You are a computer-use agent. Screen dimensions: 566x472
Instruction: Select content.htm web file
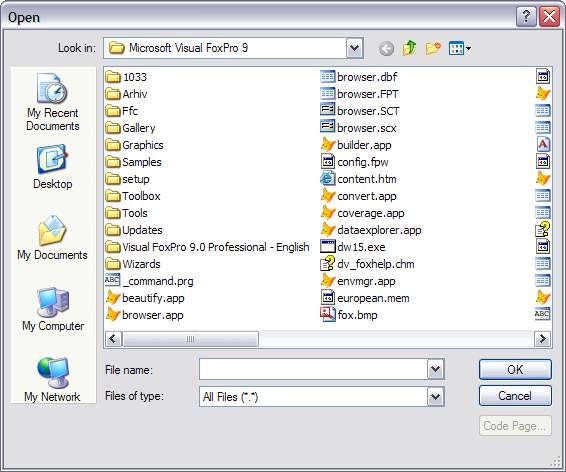click(x=358, y=179)
